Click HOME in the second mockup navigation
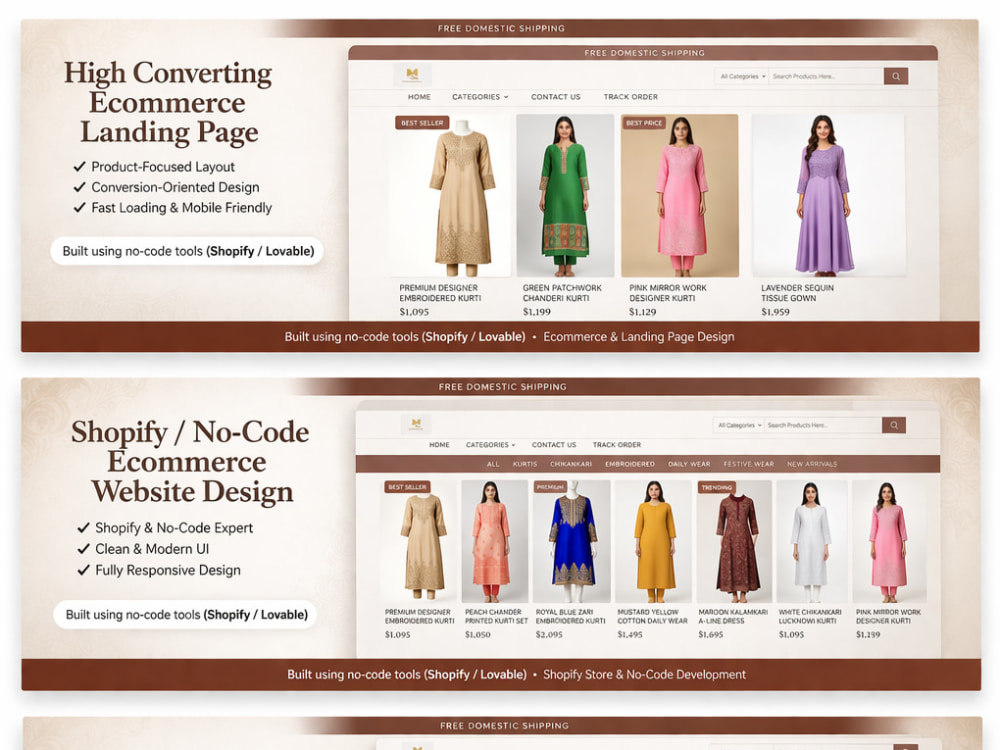Viewport: 1000px width, 750px height. pyautogui.click(x=439, y=445)
